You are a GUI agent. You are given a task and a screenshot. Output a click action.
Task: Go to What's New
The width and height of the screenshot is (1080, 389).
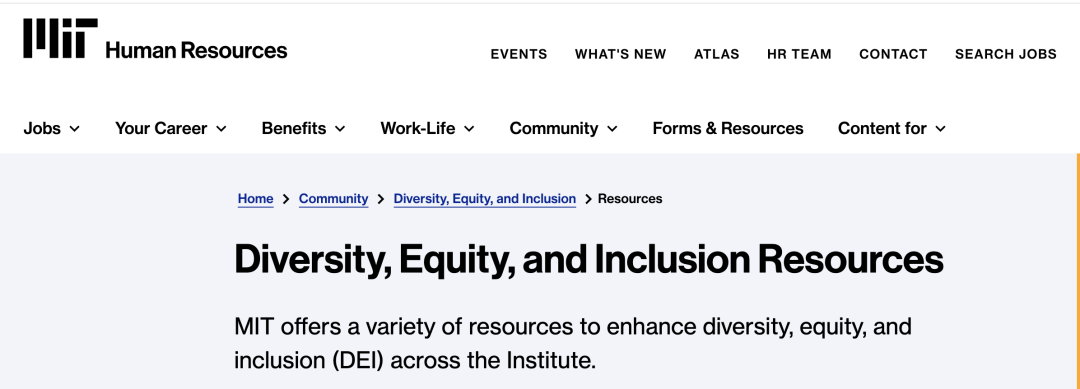621,54
